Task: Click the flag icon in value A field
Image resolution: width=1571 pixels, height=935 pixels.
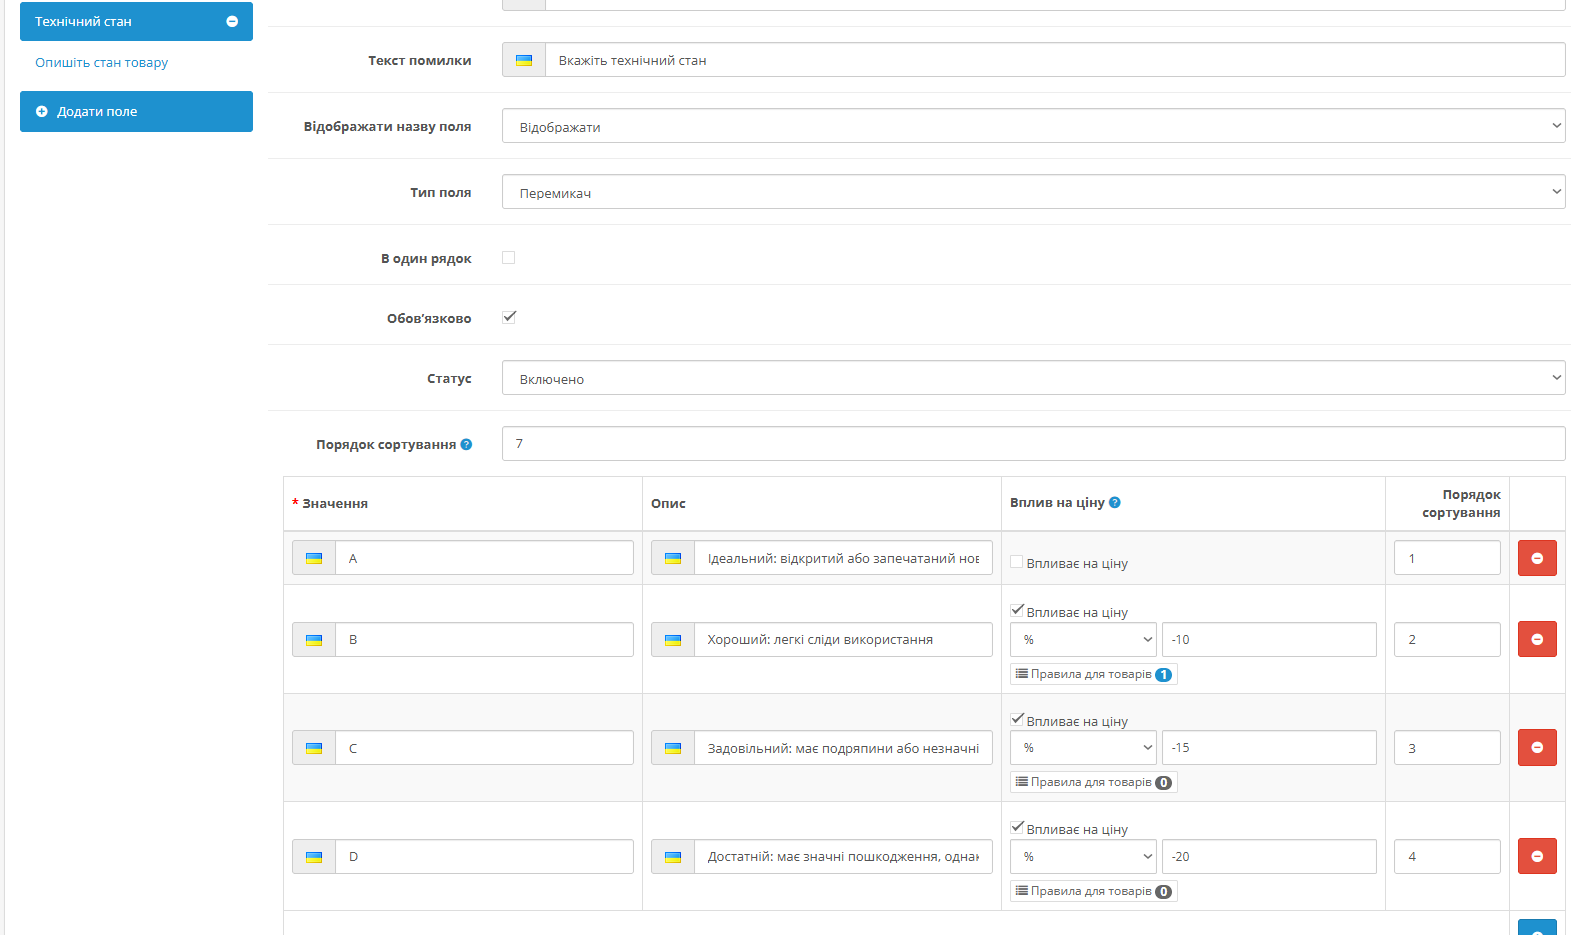Action: [x=314, y=558]
